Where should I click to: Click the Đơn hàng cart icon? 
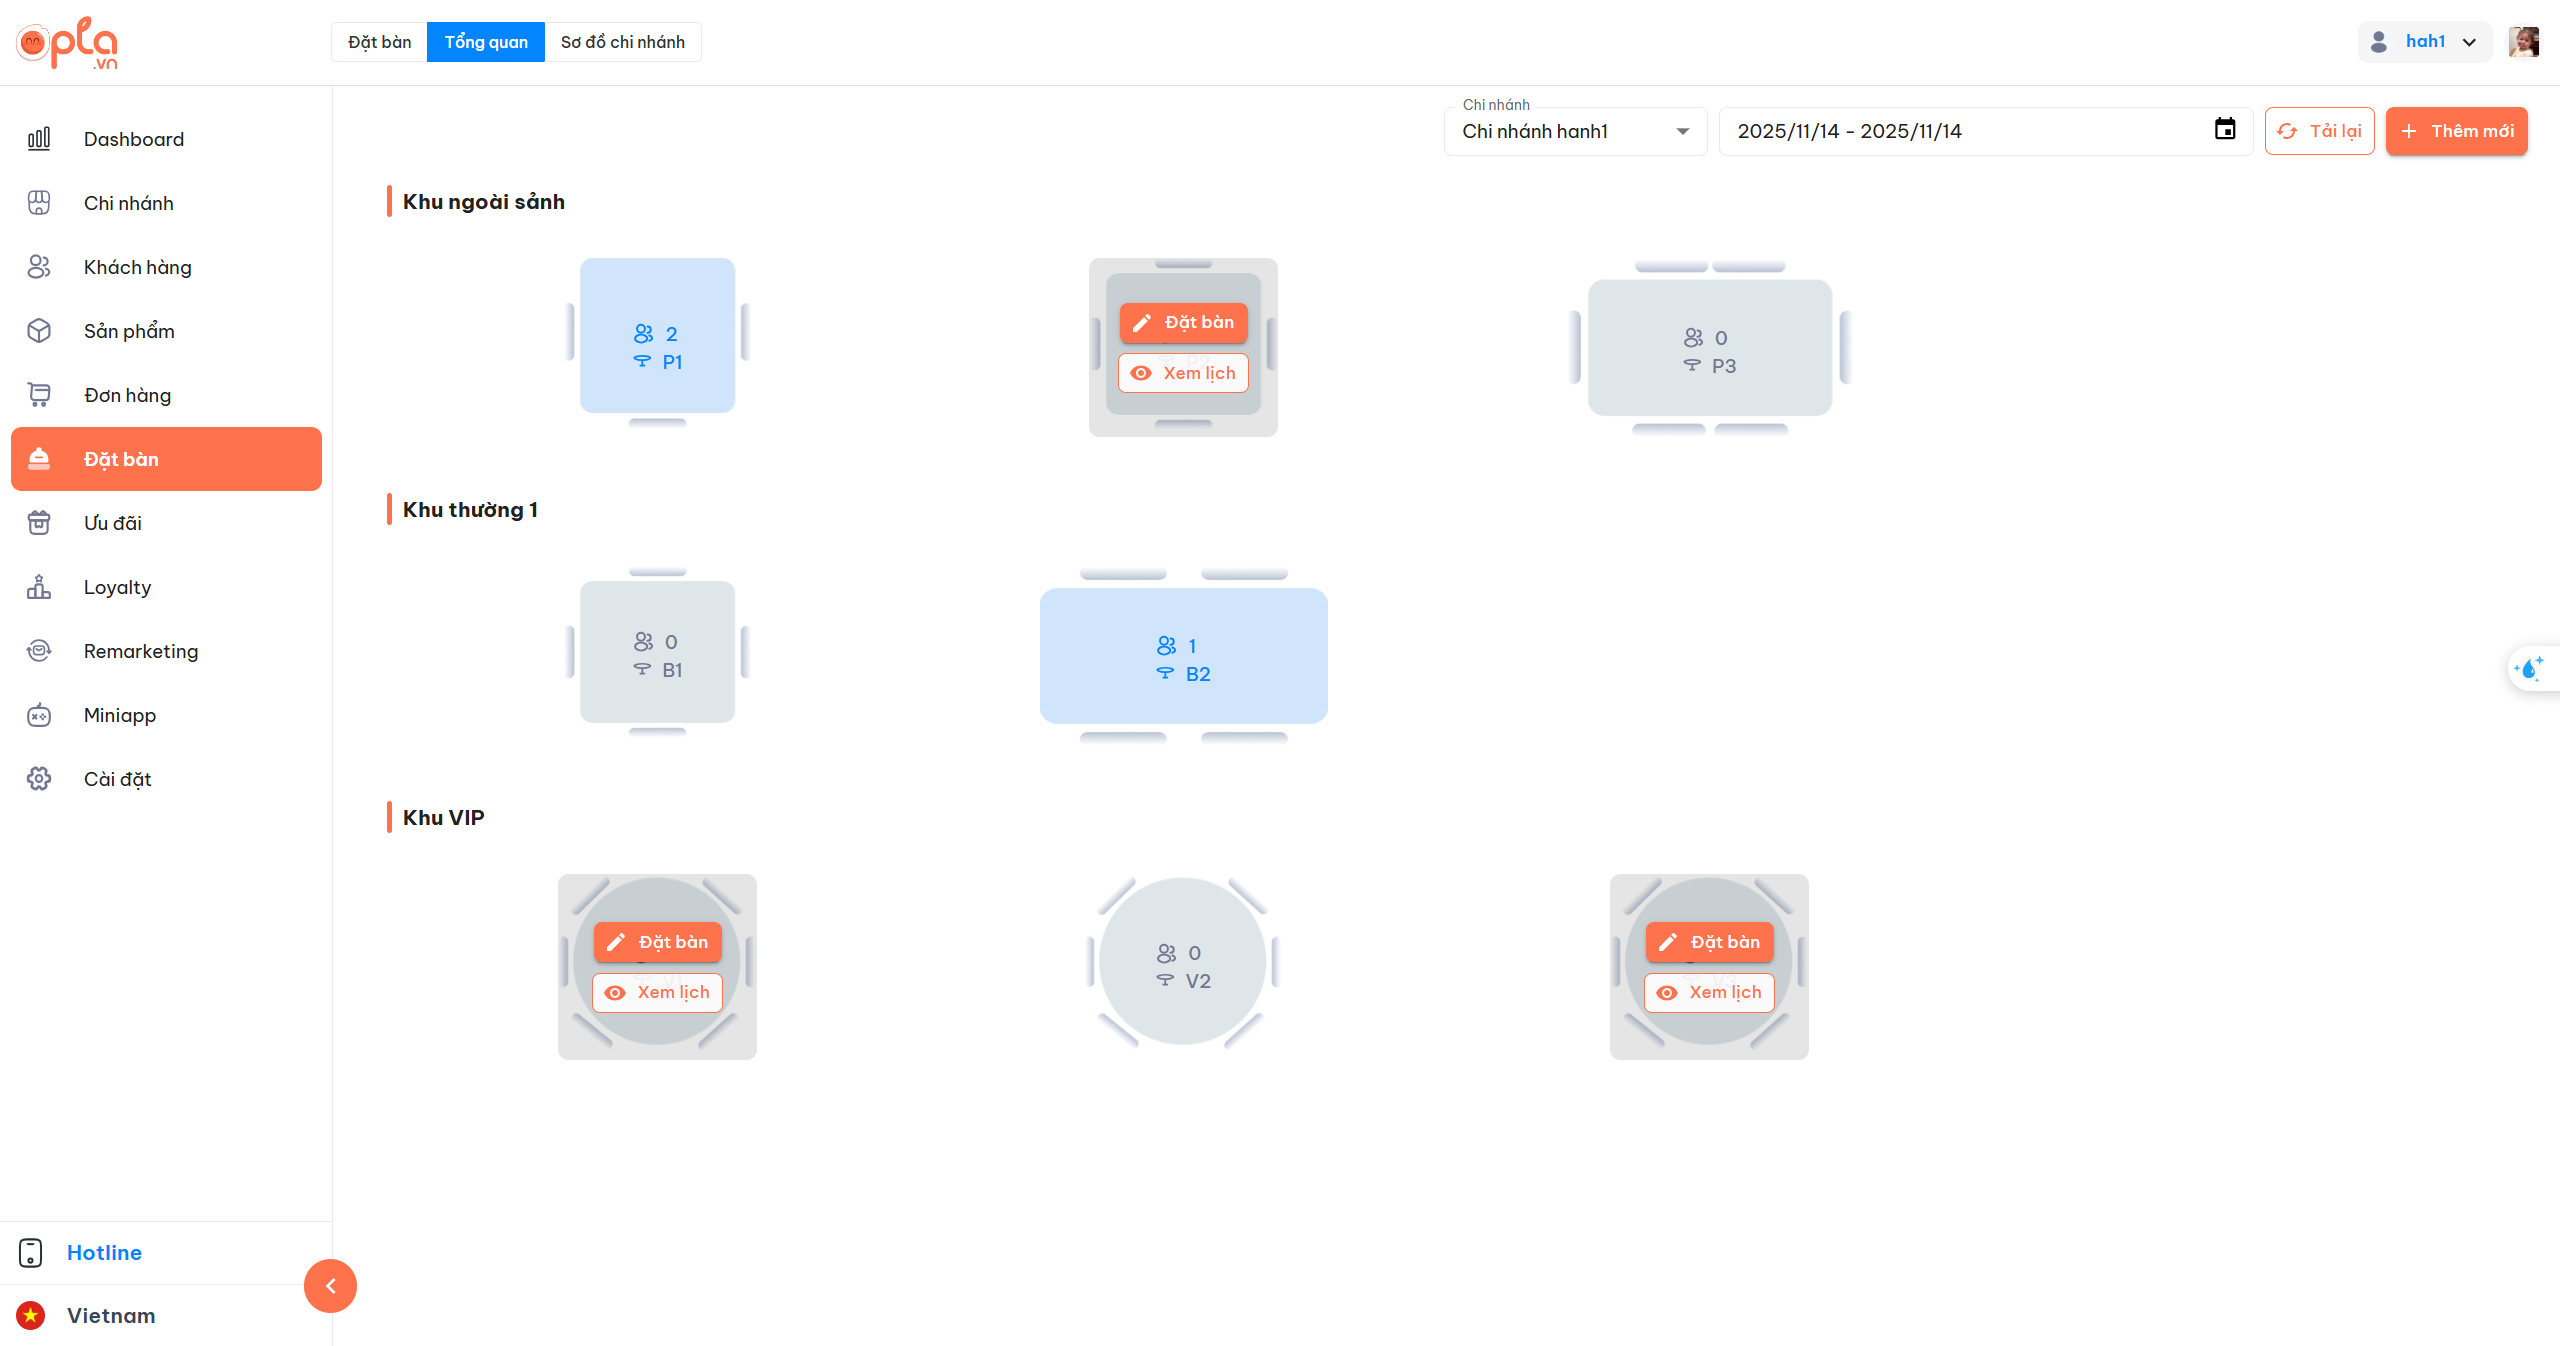39,395
